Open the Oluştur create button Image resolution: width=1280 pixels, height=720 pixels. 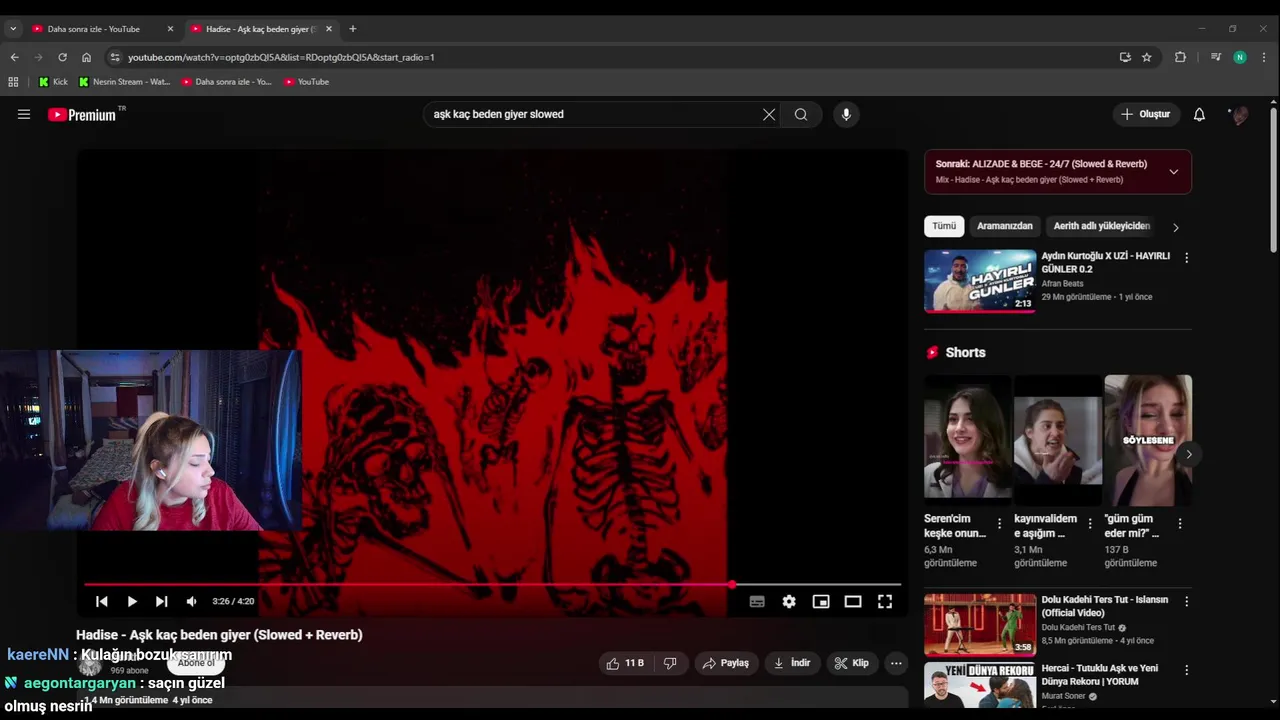(x=1146, y=114)
